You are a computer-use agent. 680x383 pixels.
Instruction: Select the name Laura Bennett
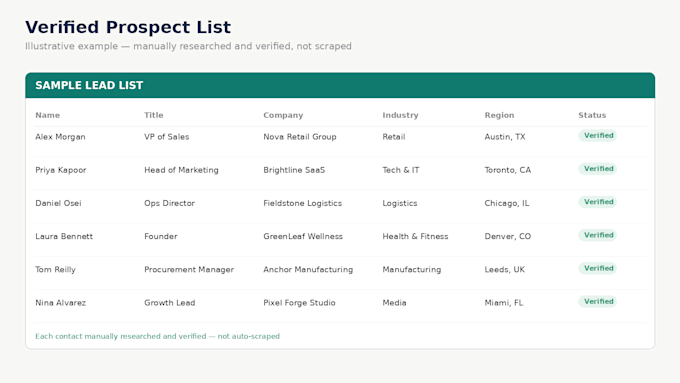pyautogui.click(x=64, y=236)
